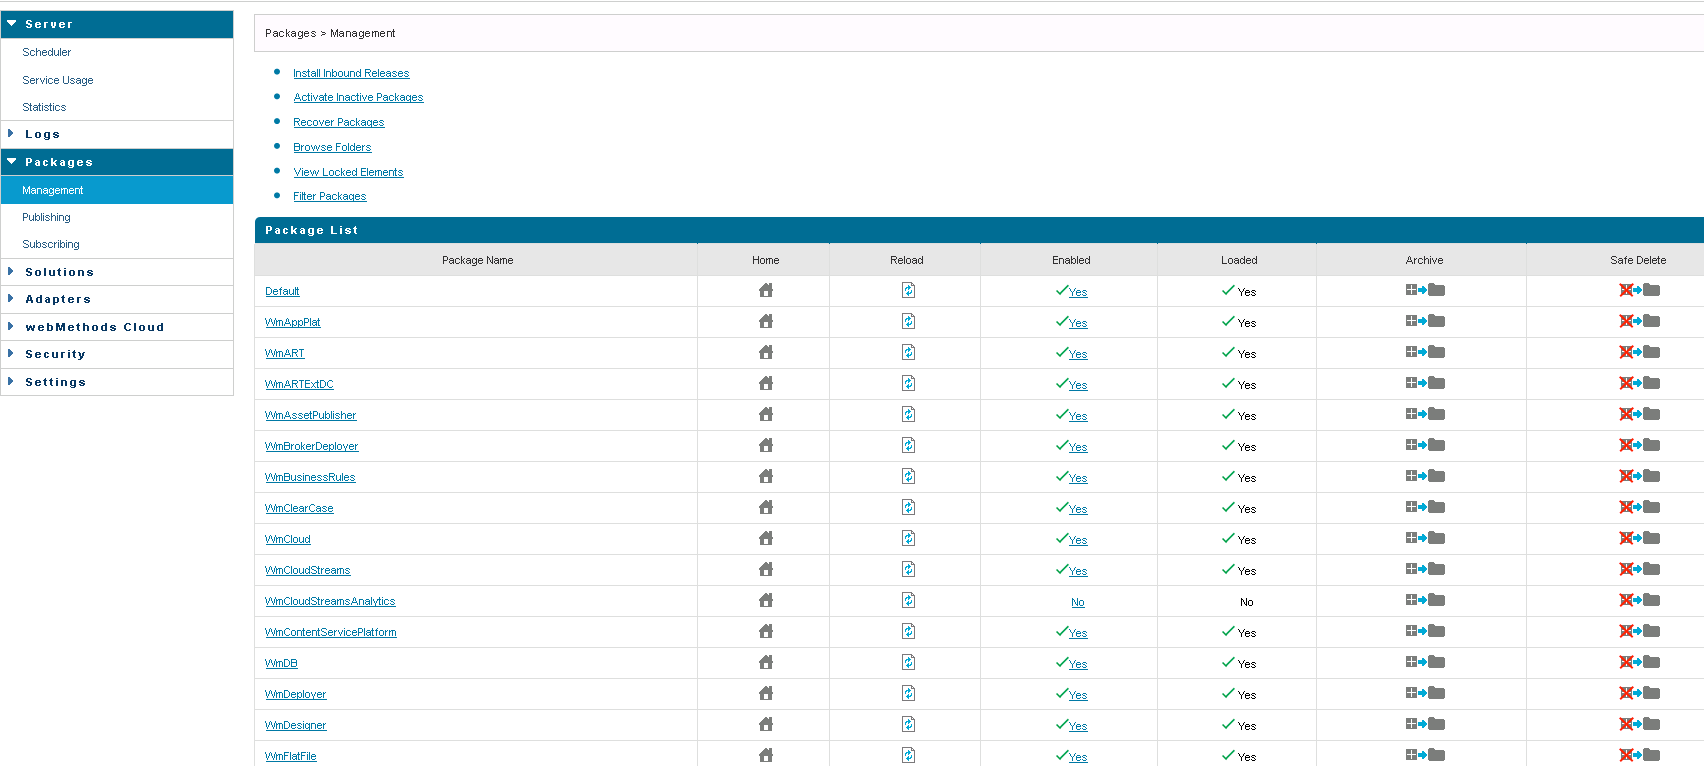Reload the WmCloudStreamsAnalytics package
Image resolution: width=1704 pixels, height=766 pixels.
coord(908,600)
